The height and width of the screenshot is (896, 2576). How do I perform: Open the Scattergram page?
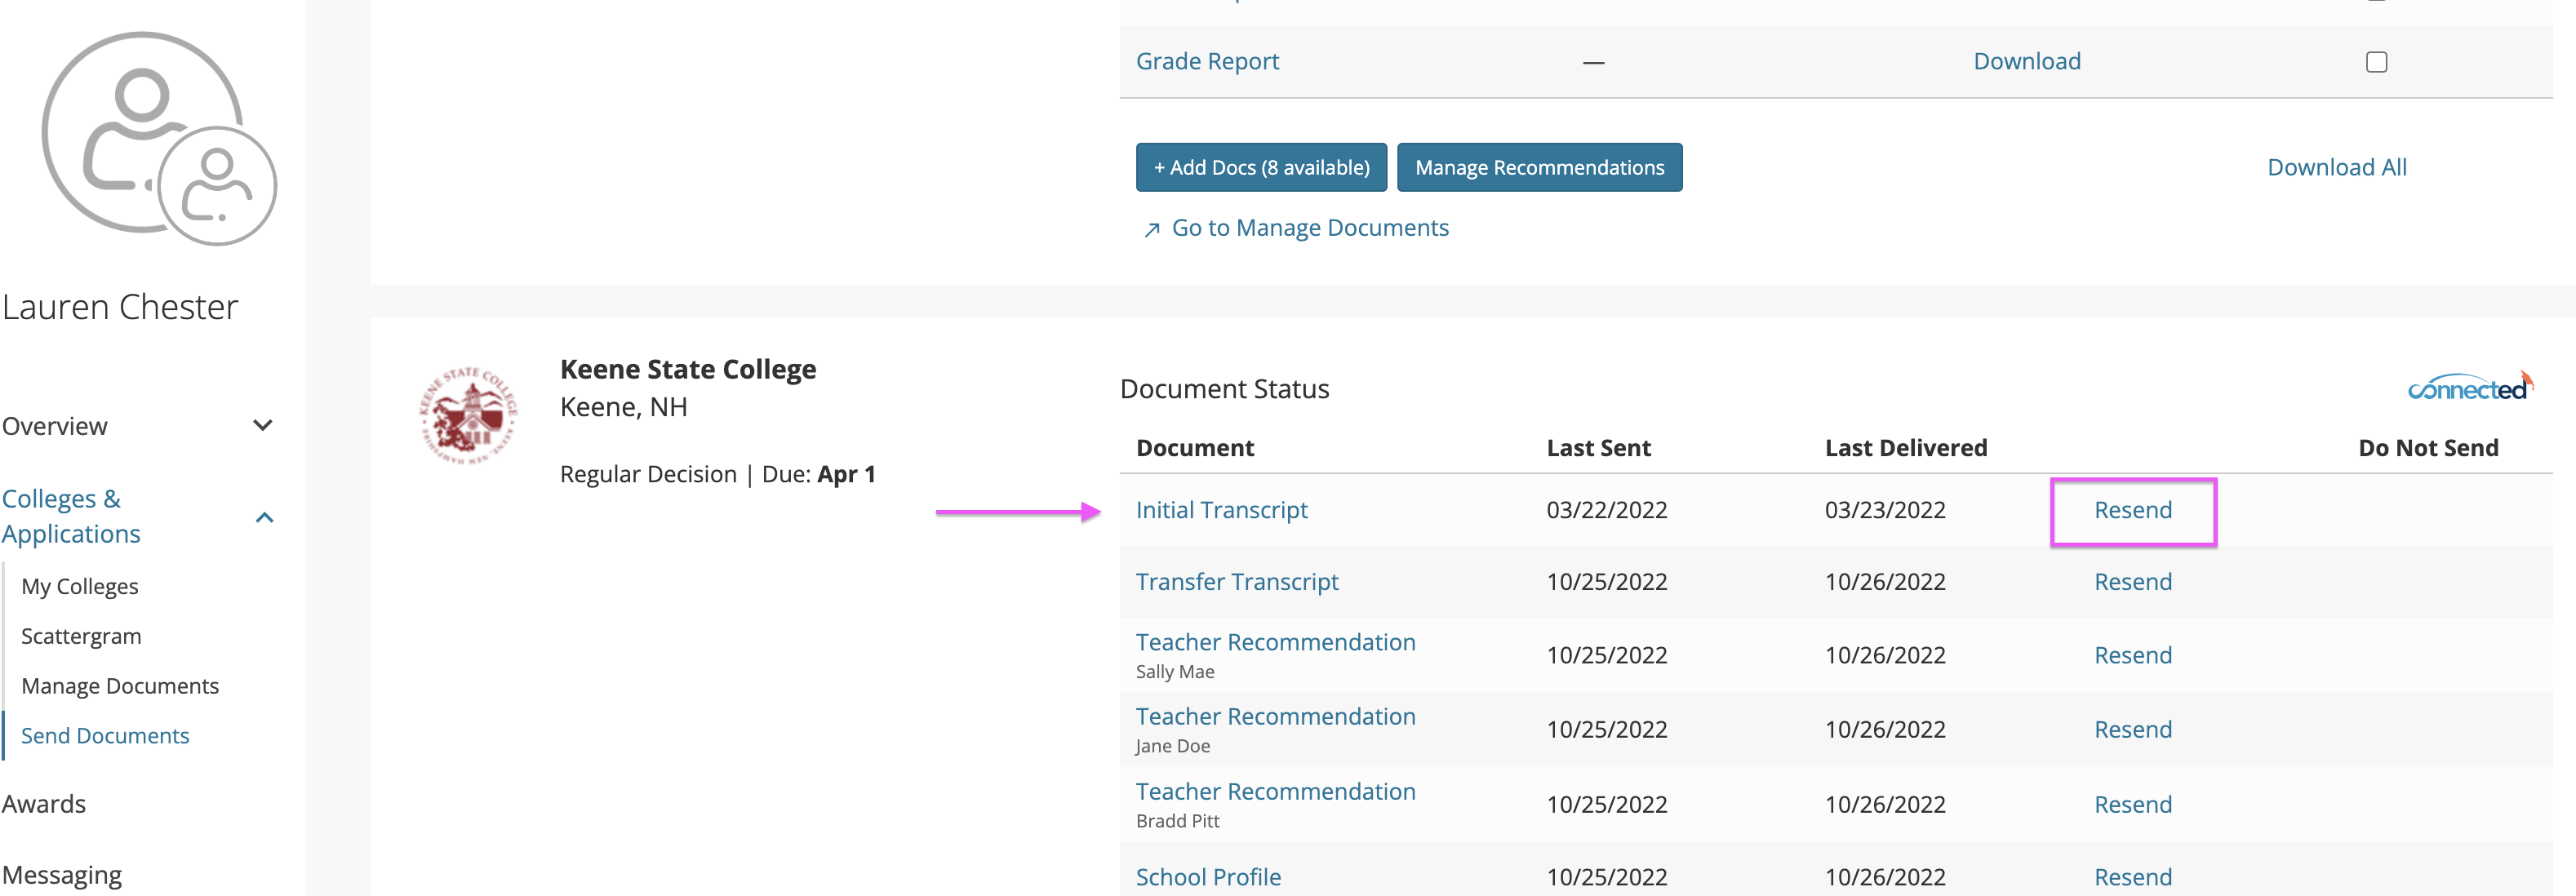pos(81,636)
